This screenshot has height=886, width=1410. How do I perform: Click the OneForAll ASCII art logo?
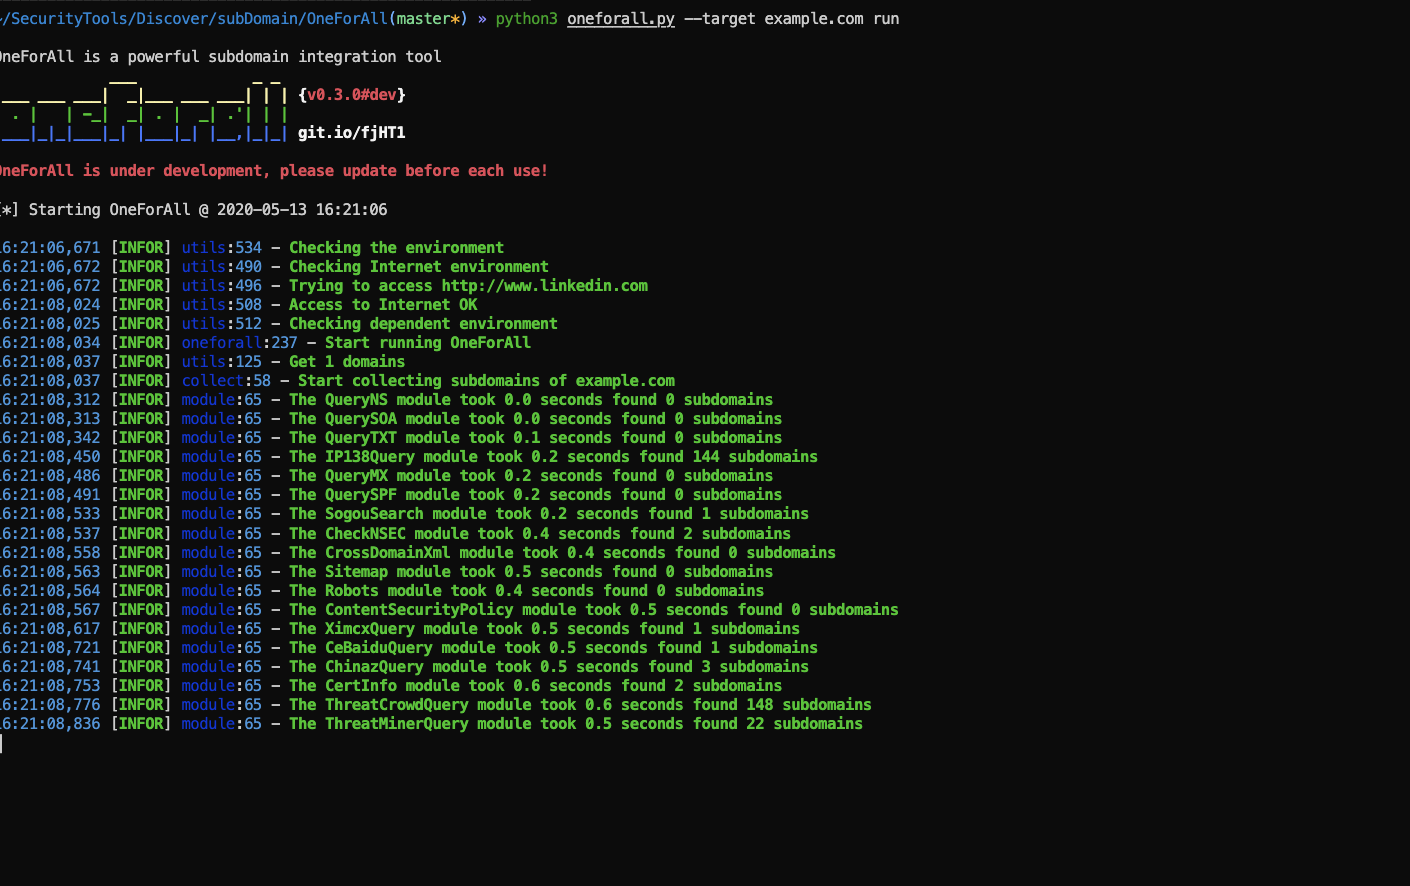point(144,113)
